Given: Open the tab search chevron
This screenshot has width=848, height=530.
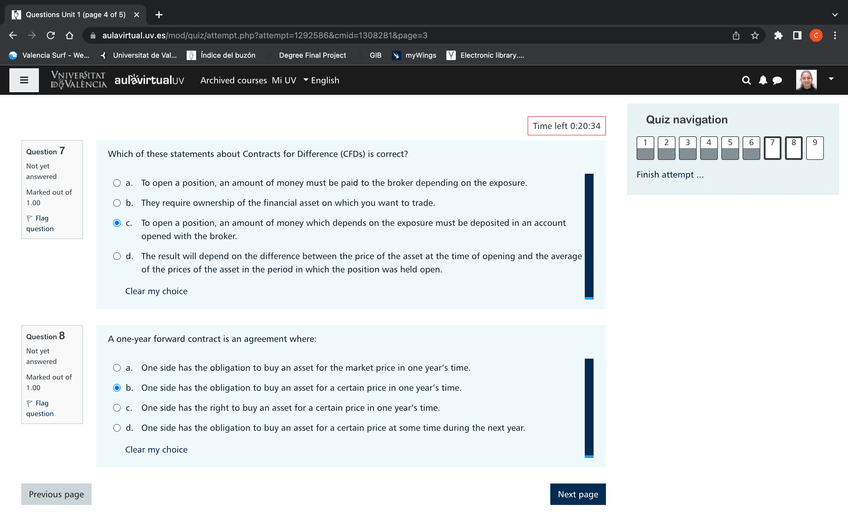Looking at the screenshot, I should point(834,14).
